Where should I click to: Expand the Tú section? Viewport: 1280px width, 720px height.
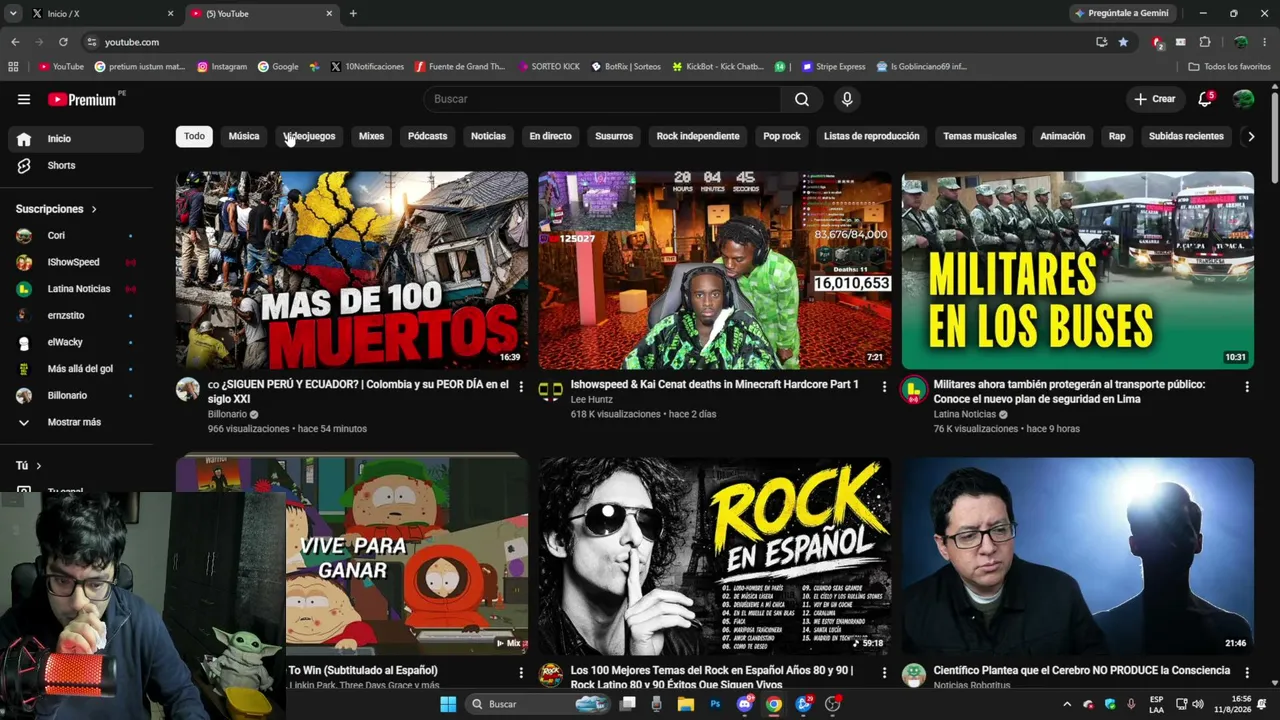pos(29,466)
